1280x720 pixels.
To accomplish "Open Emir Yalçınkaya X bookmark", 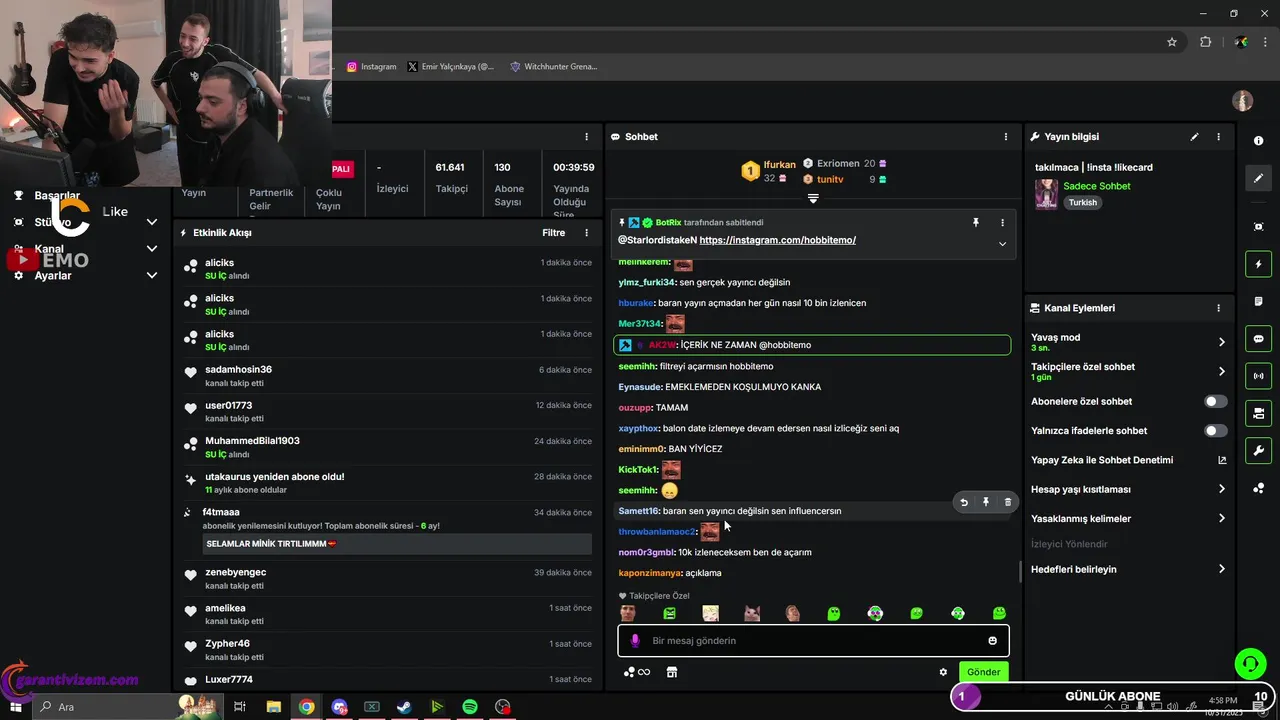I will (x=450, y=67).
